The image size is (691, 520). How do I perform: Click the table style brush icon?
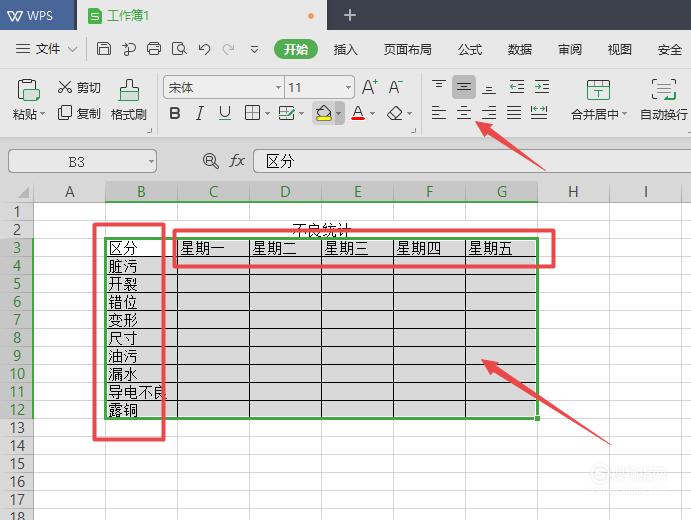286,113
